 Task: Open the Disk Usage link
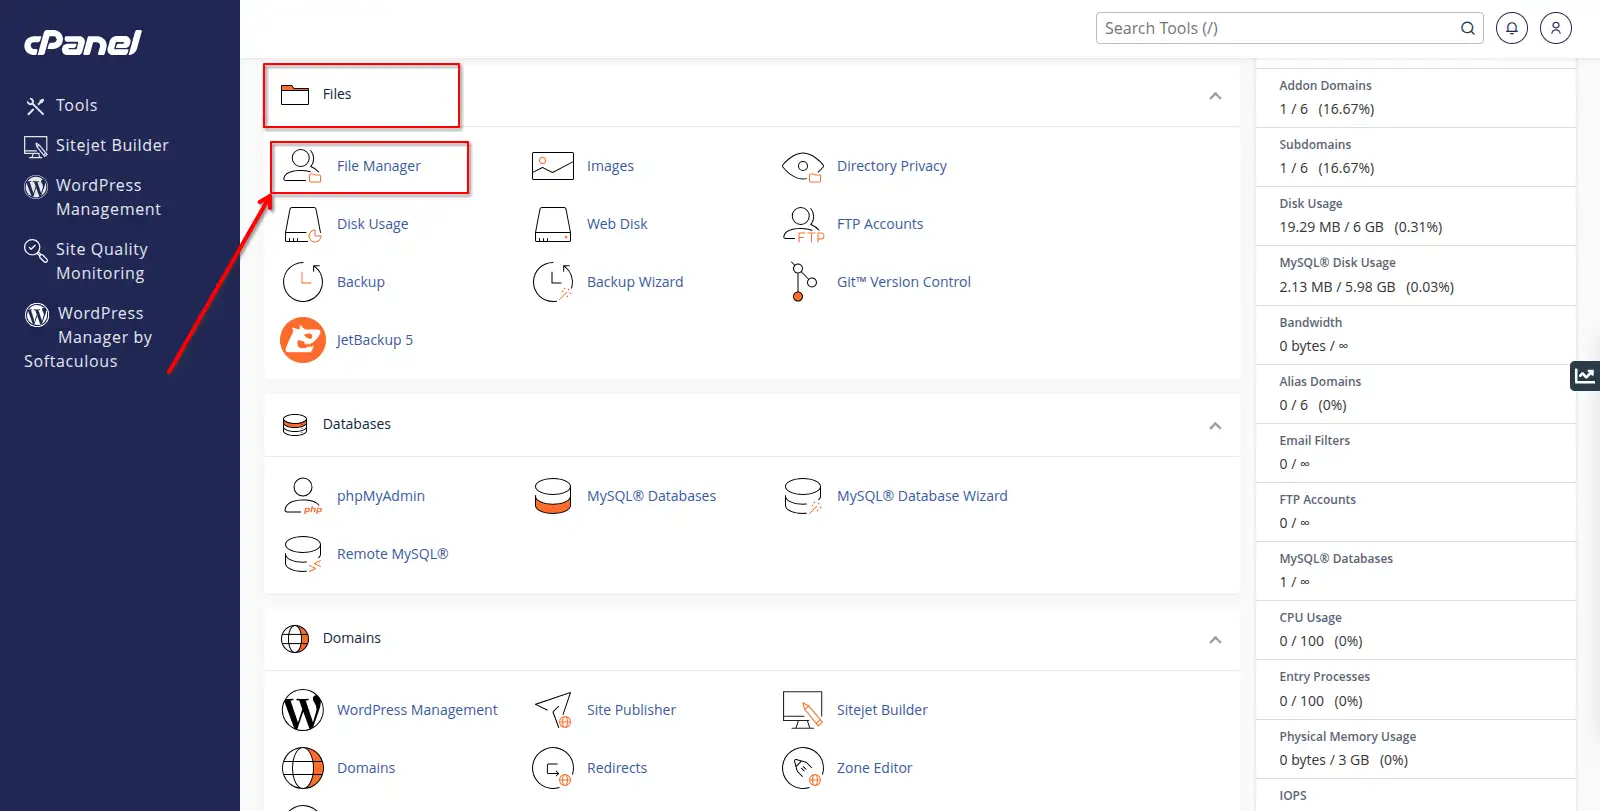373,224
